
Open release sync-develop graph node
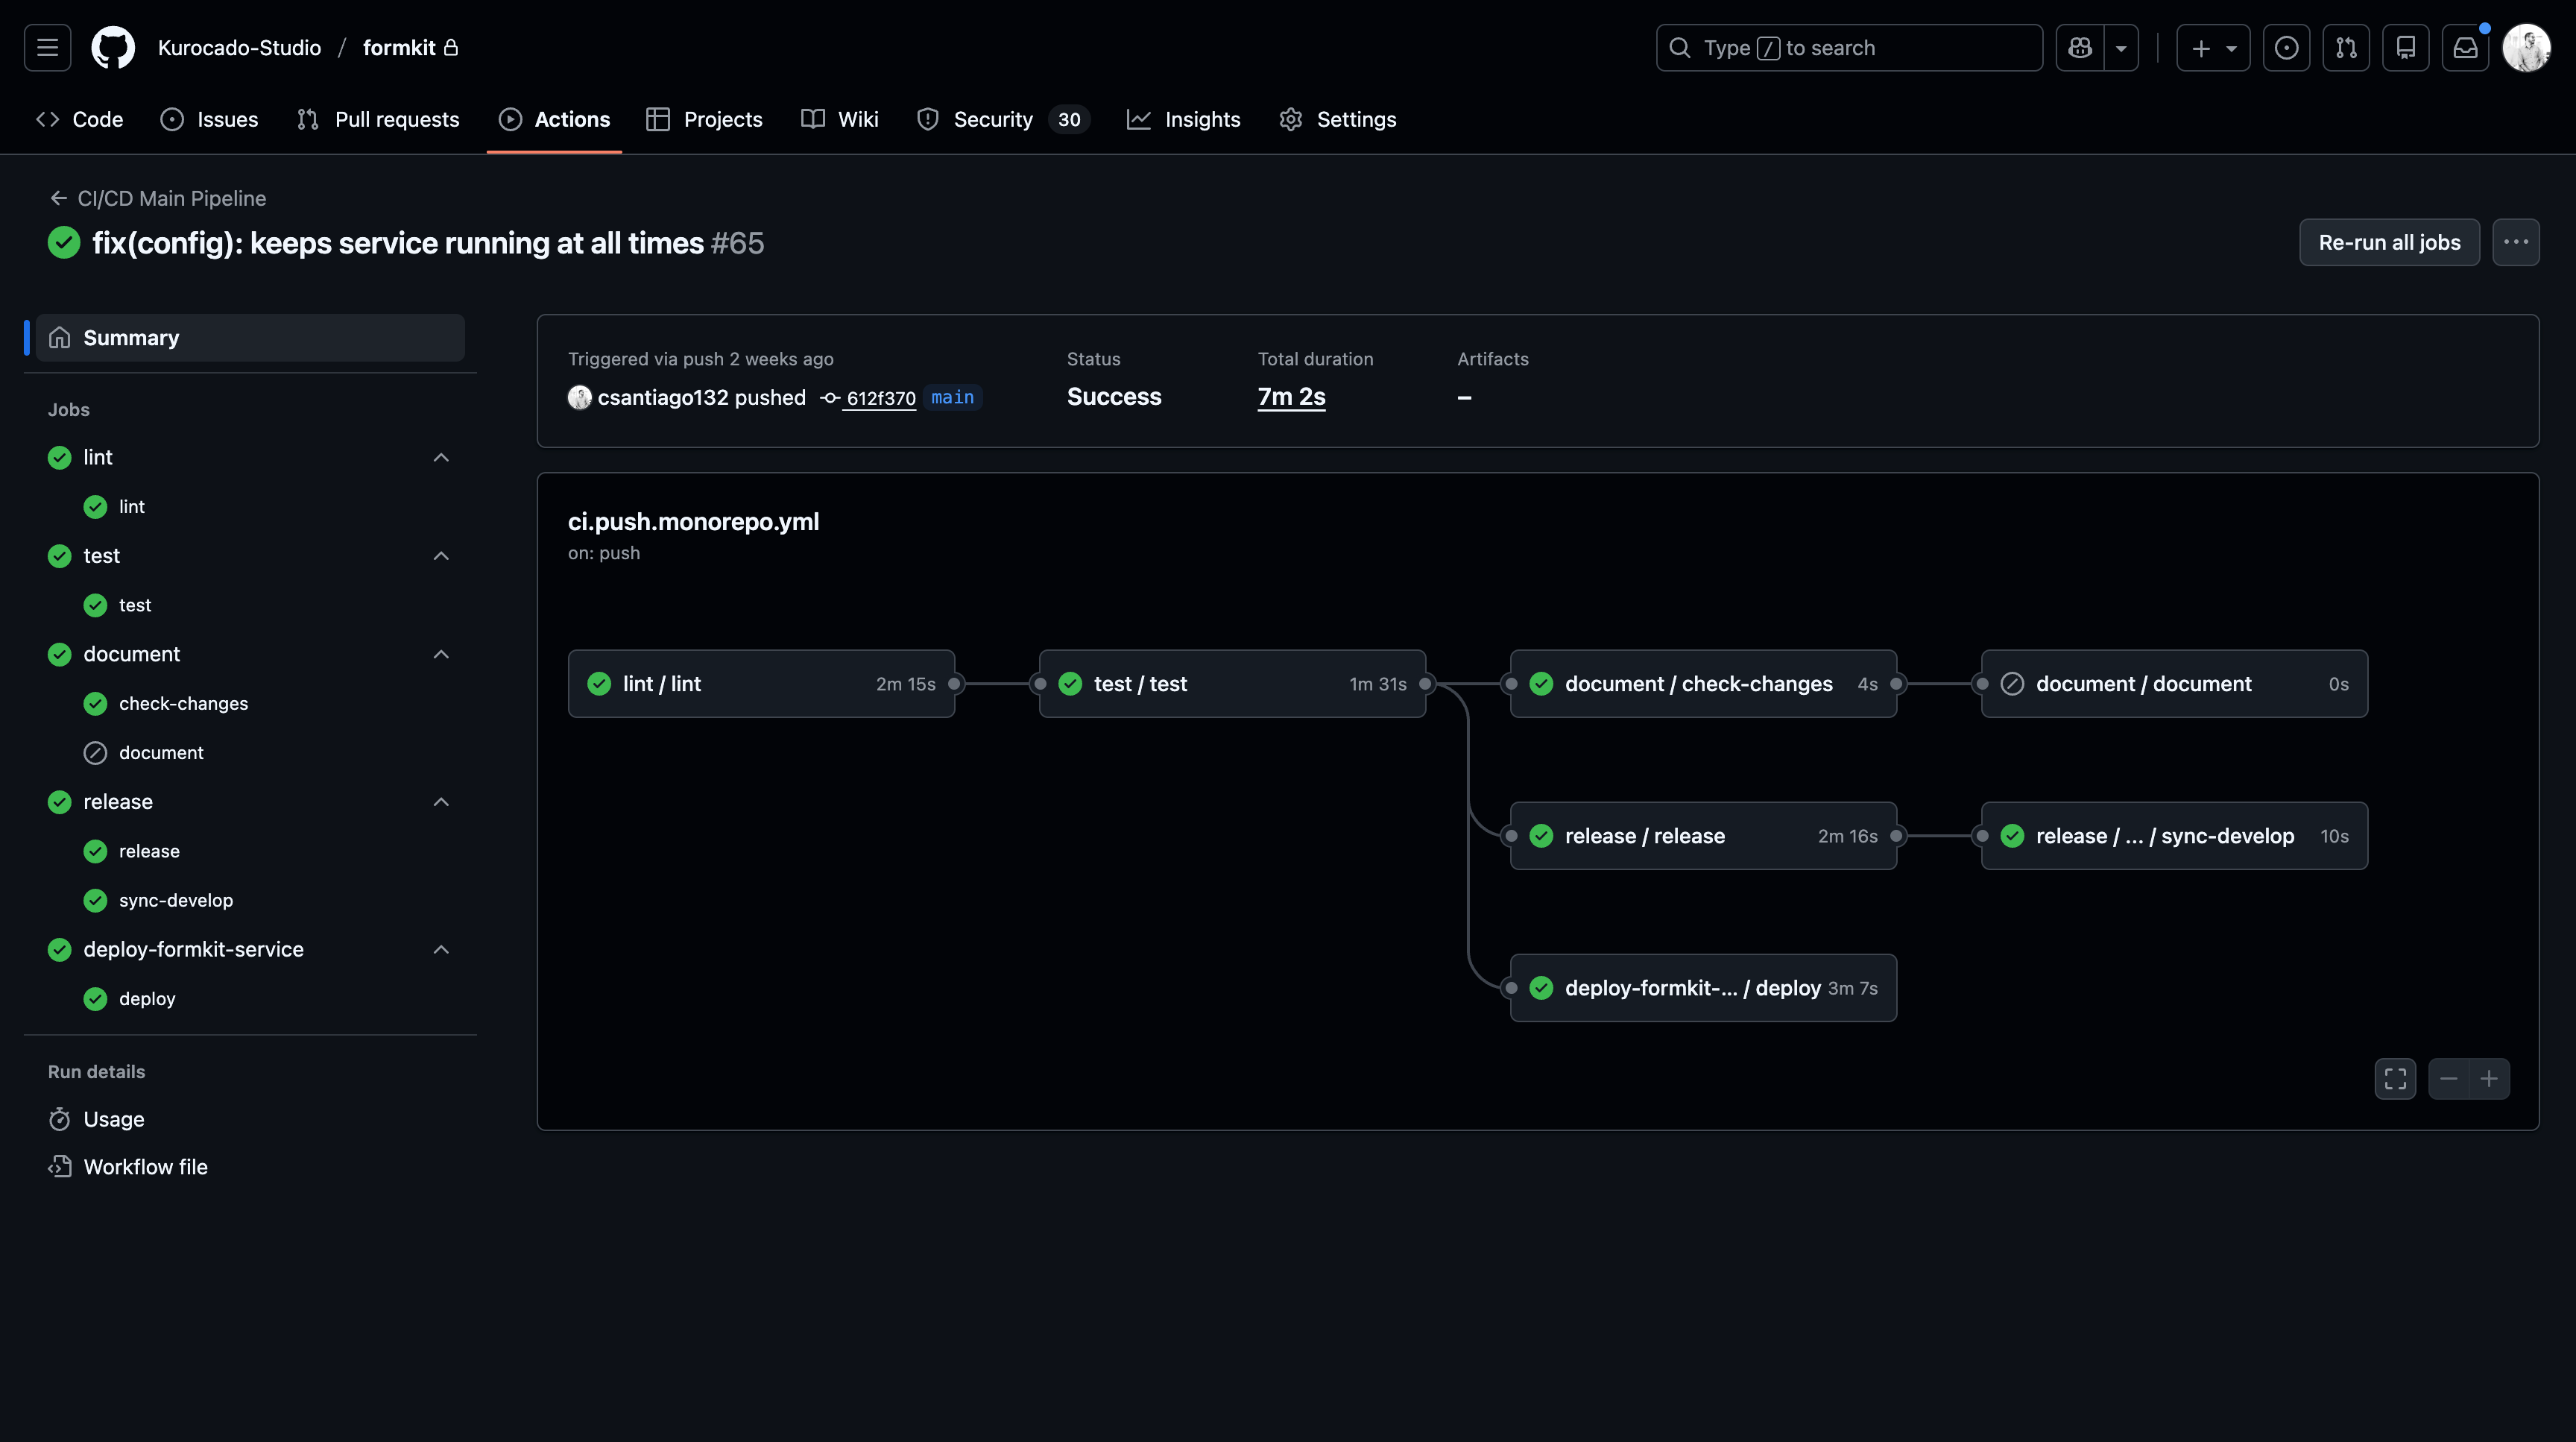(x=2174, y=835)
